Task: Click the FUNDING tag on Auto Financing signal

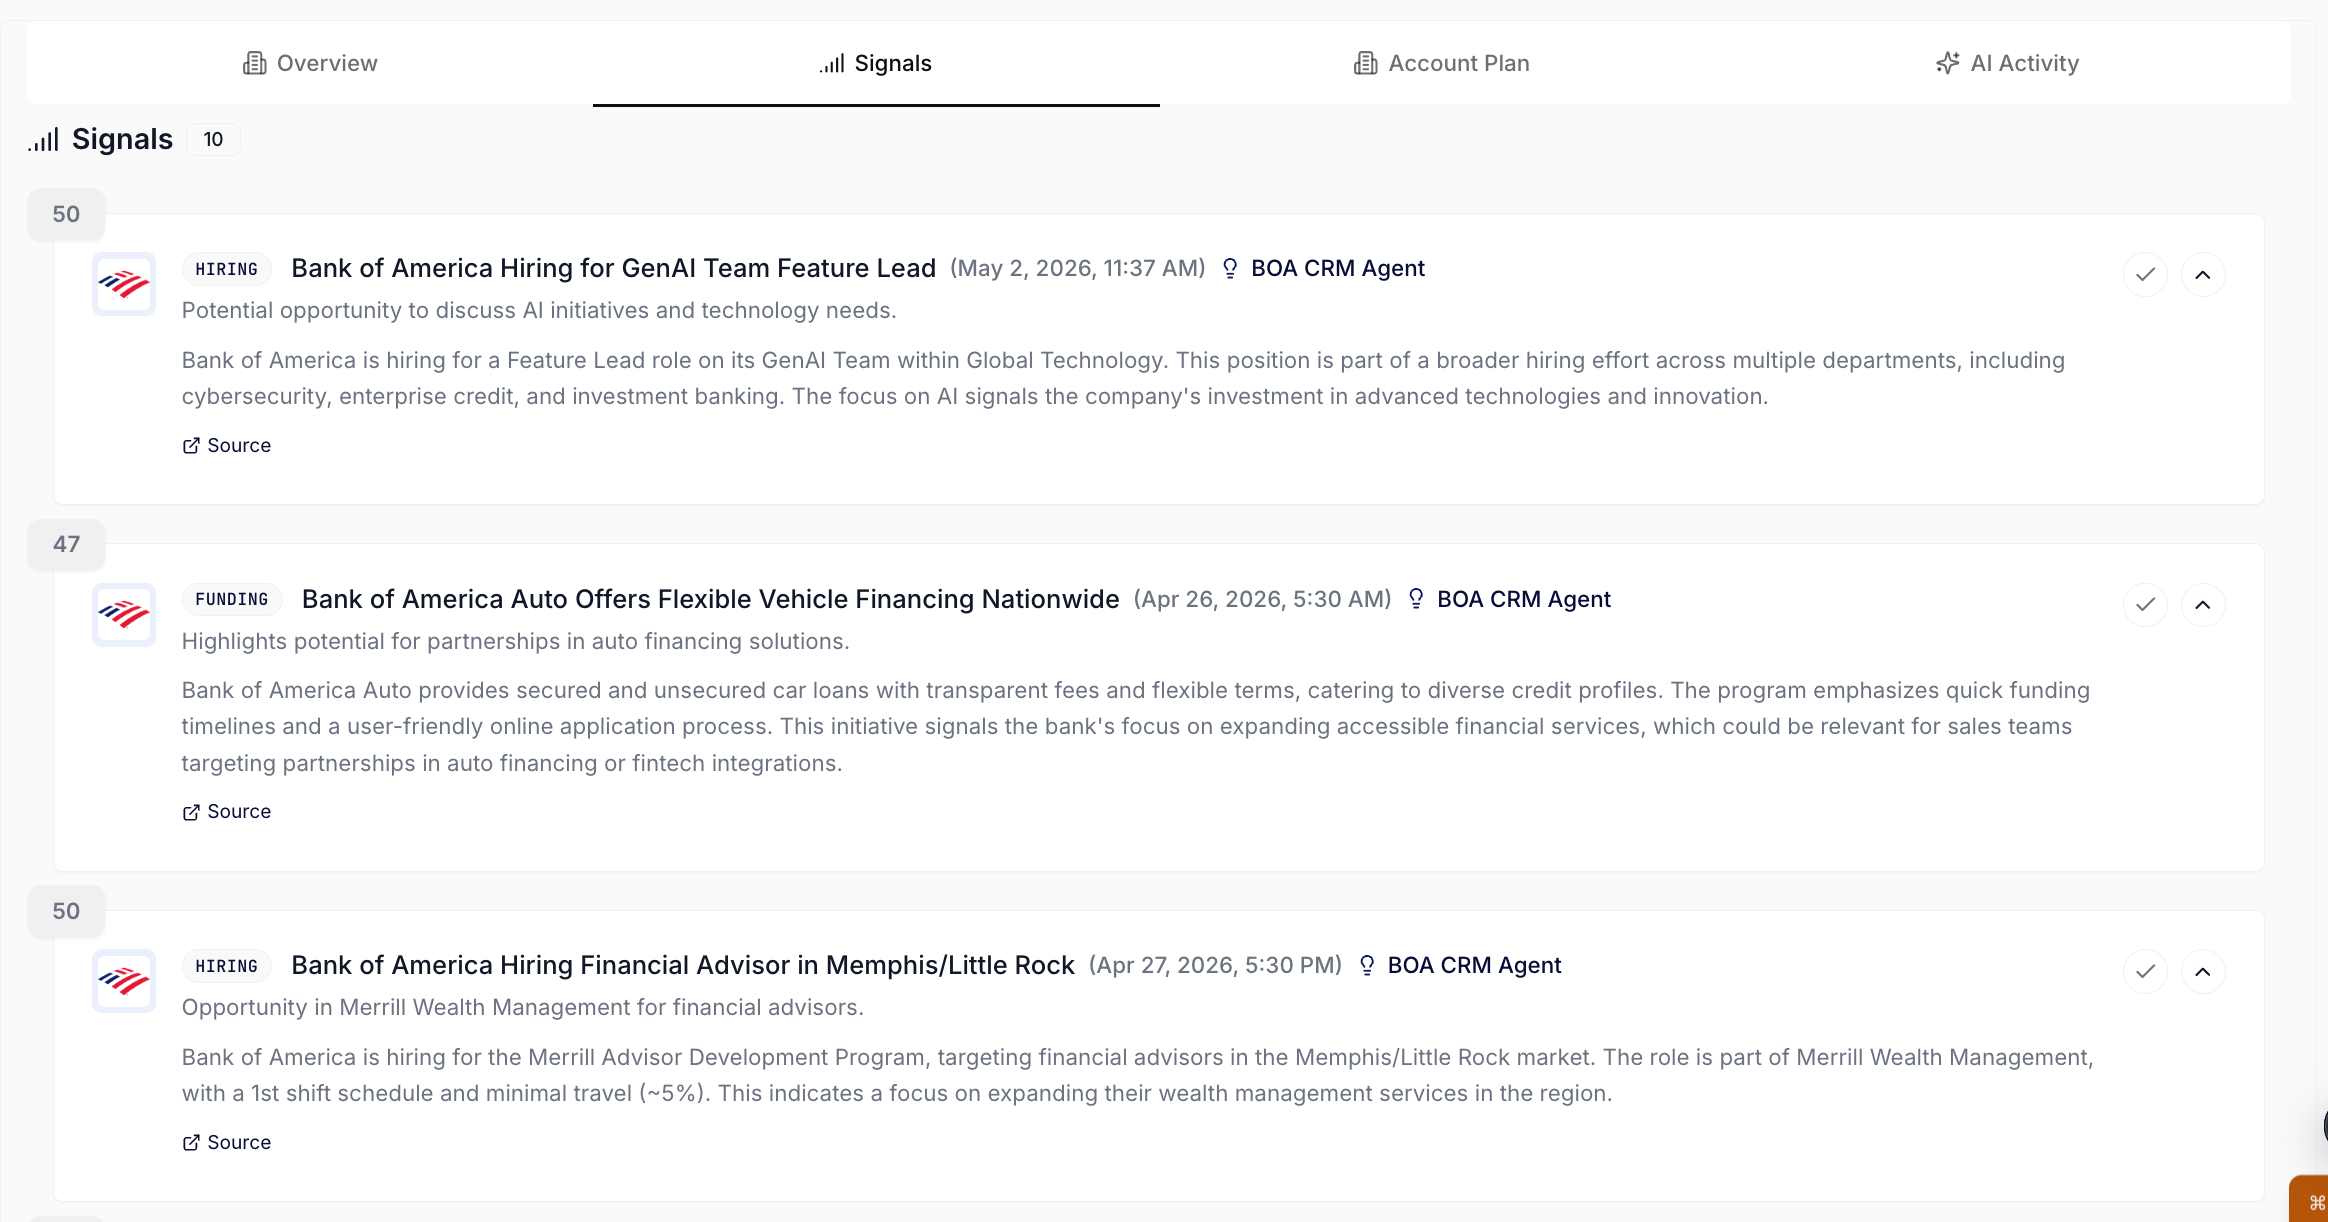Action: tap(232, 599)
